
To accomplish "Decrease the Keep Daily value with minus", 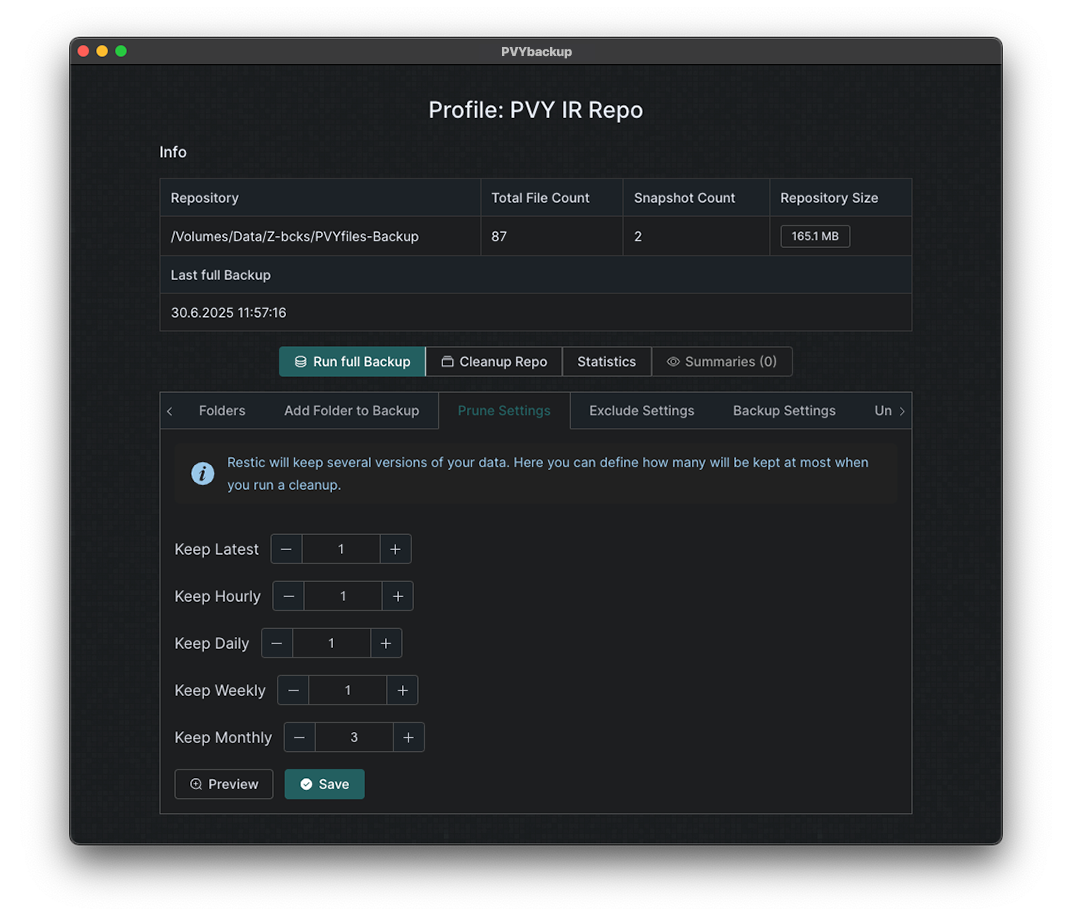I will (277, 643).
